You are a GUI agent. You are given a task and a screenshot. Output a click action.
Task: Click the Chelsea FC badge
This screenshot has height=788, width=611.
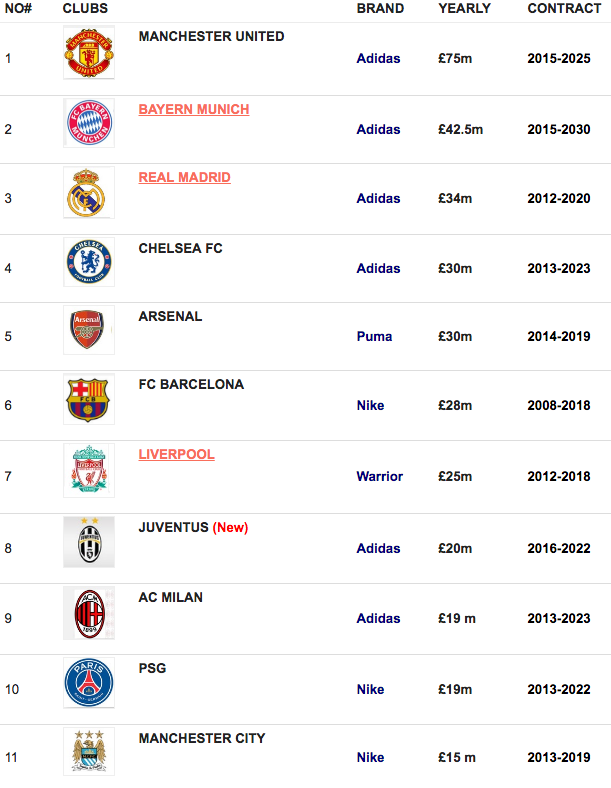point(89,262)
